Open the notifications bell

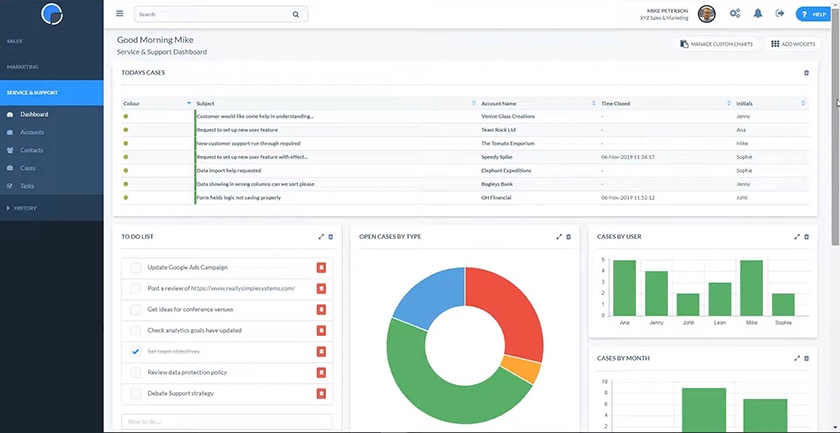[x=758, y=13]
